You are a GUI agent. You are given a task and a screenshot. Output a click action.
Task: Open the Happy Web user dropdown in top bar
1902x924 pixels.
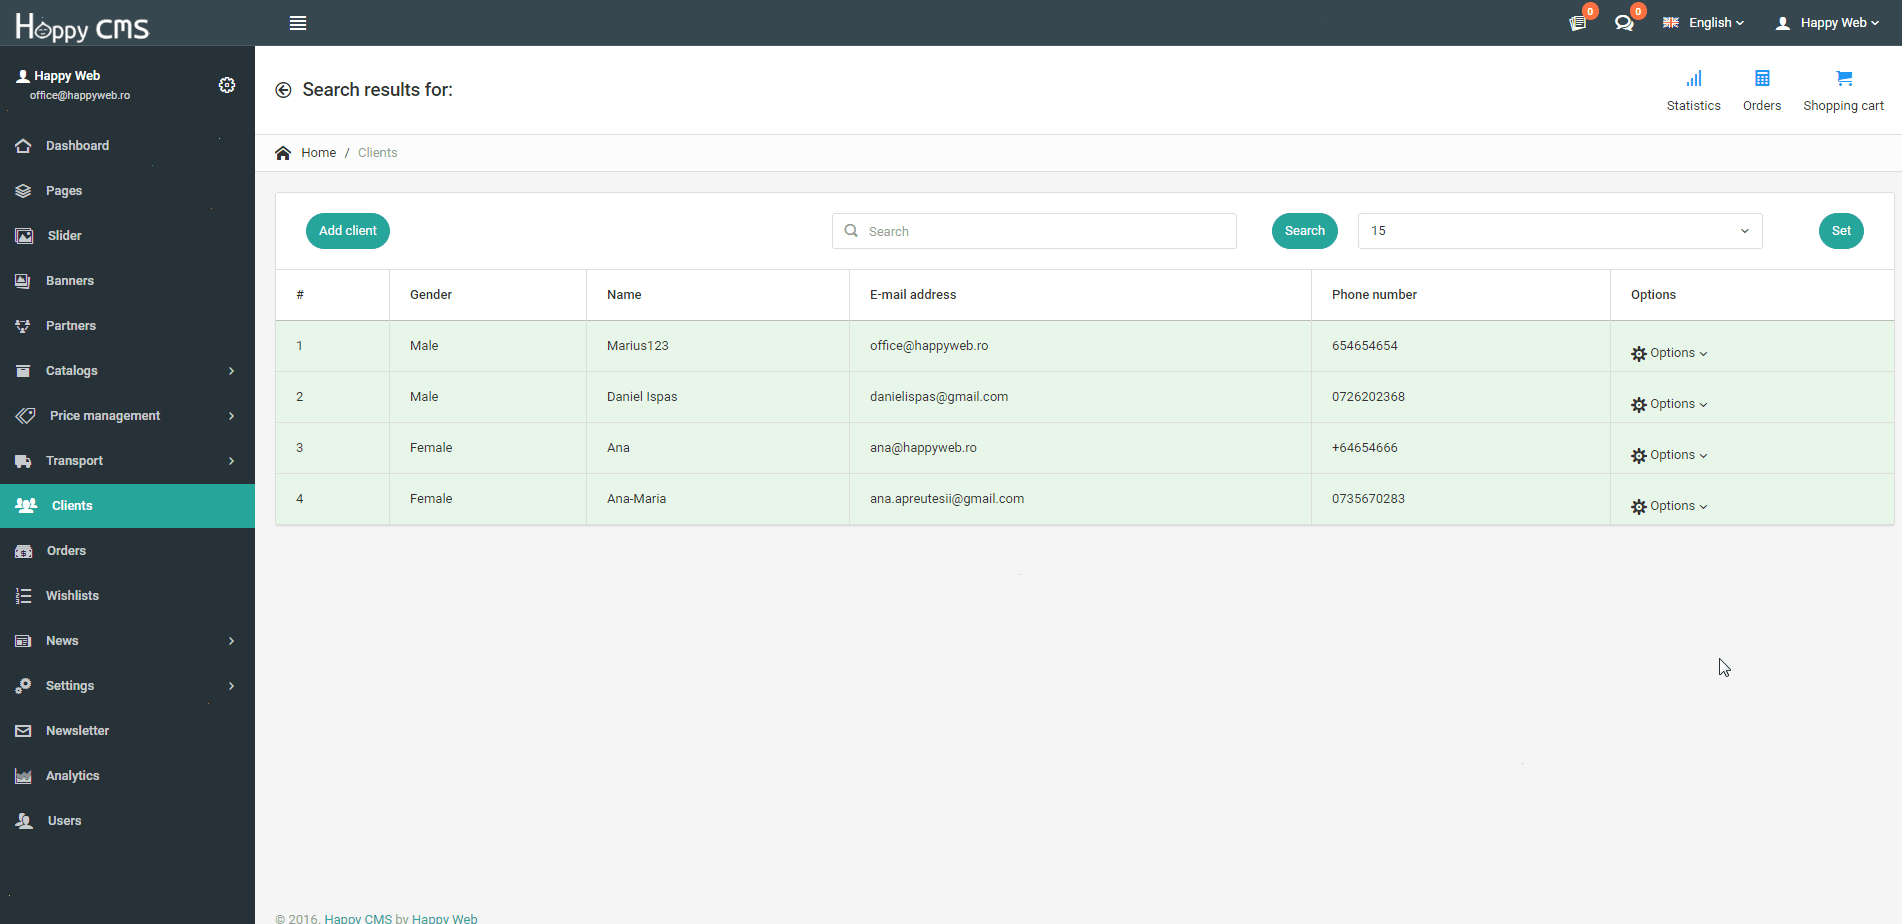(x=1828, y=23)
